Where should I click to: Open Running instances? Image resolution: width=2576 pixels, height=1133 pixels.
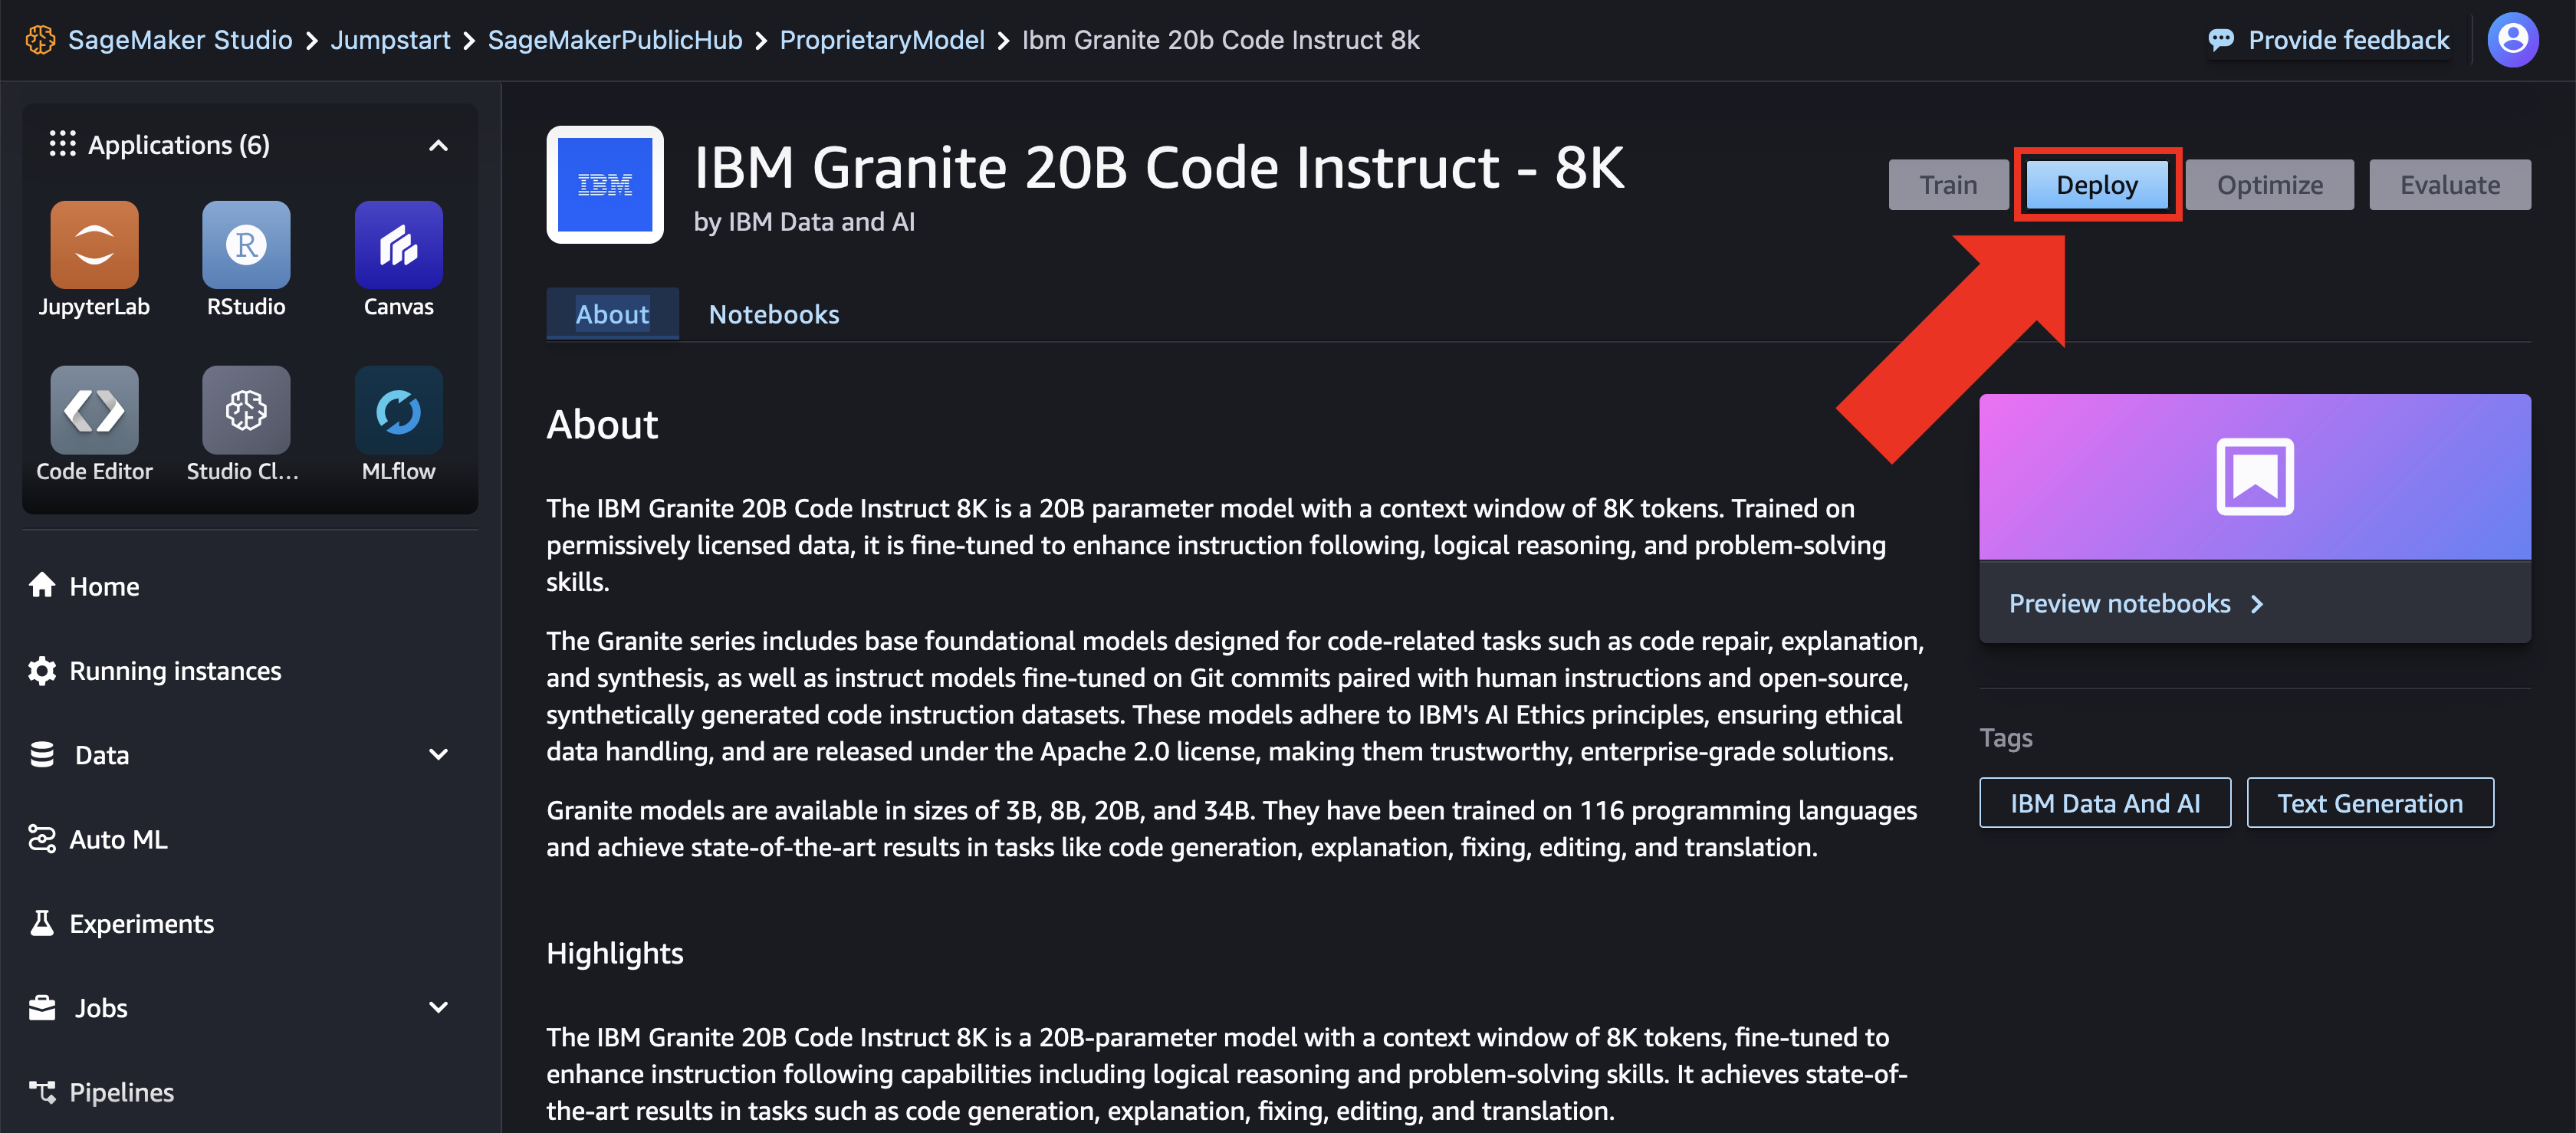(x=175, y=670)
